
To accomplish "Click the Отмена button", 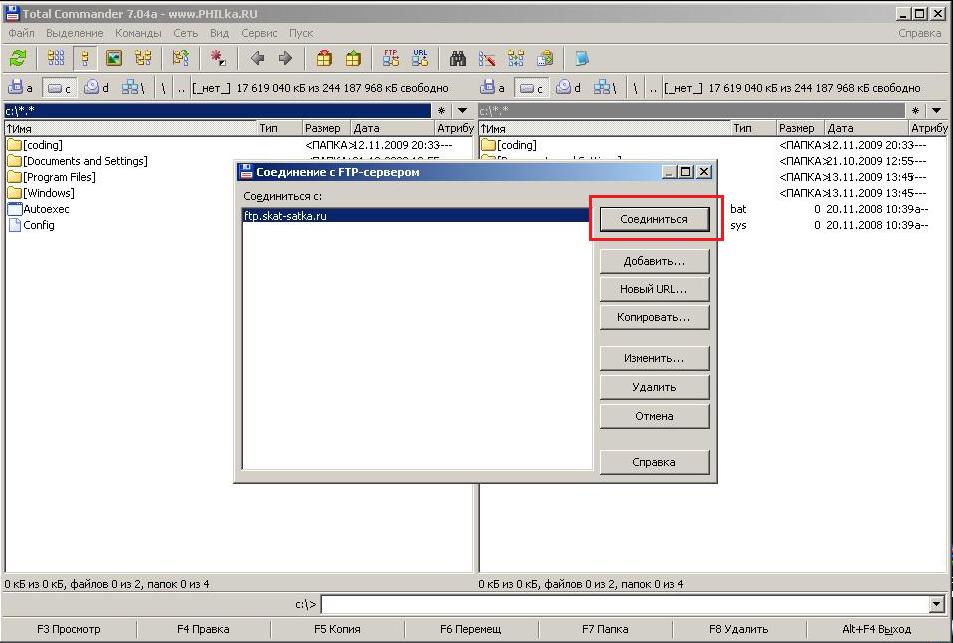I will point(654,416).
